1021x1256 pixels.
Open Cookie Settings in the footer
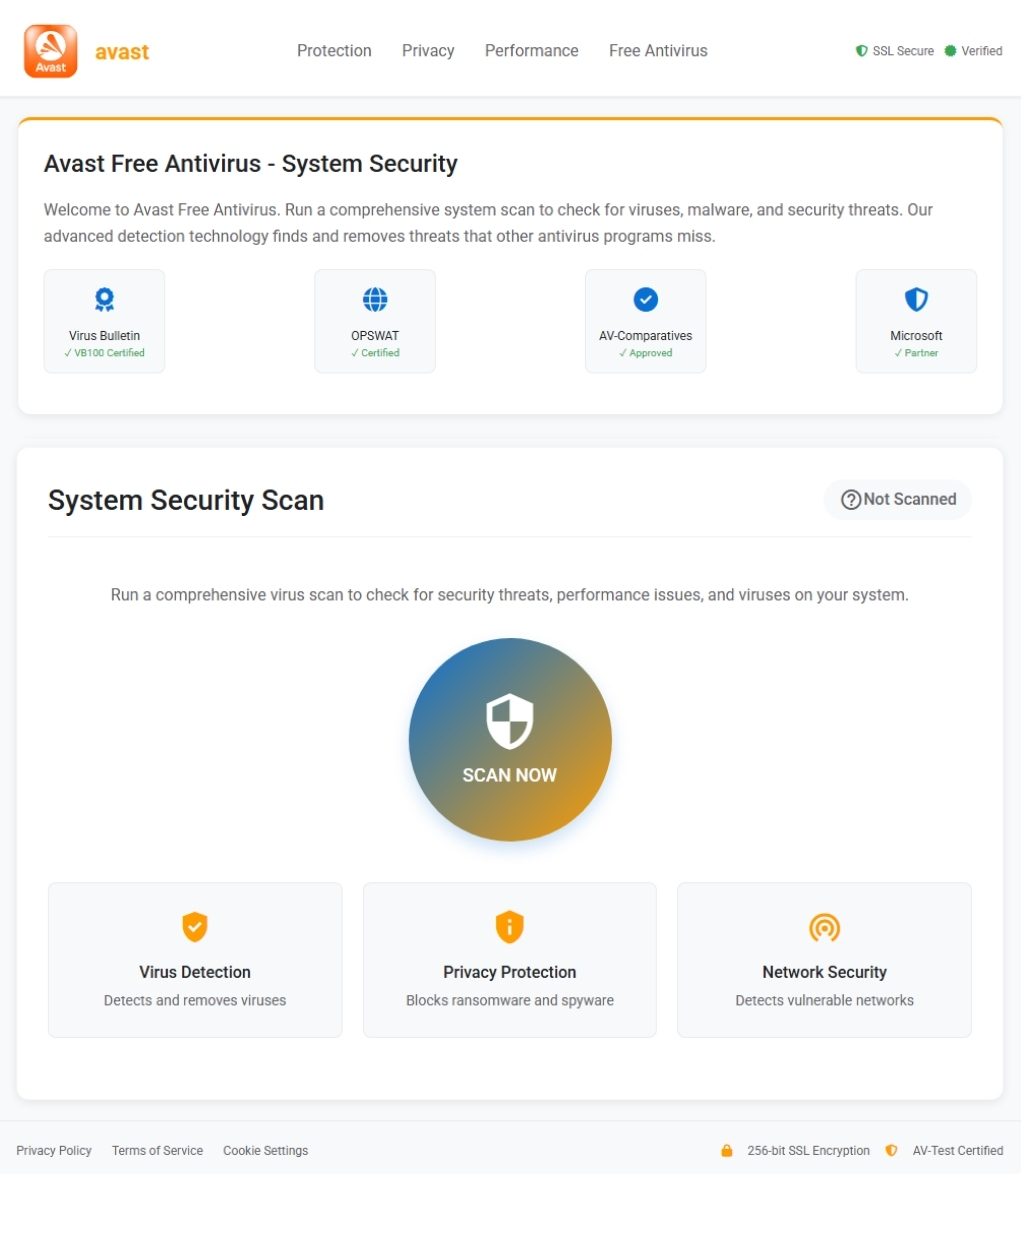point(265,1151)
